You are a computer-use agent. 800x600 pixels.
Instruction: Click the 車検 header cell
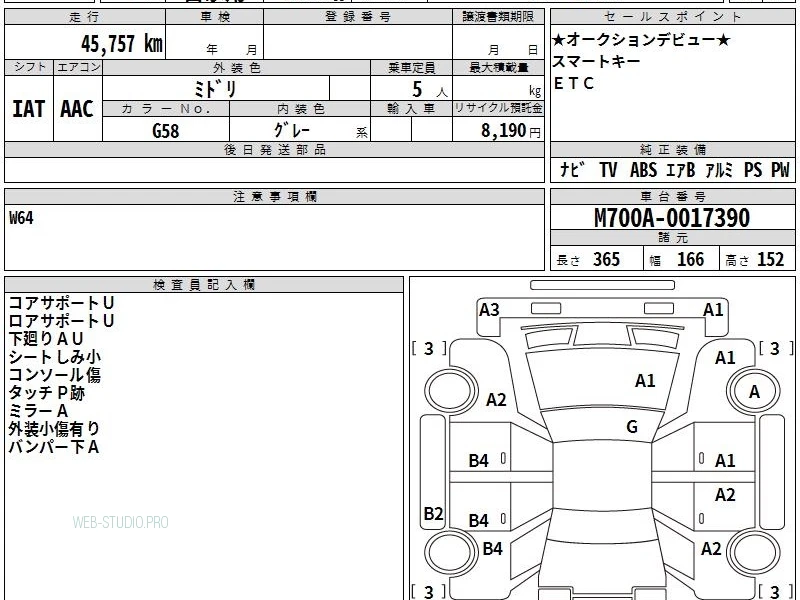tap(215, 17)
